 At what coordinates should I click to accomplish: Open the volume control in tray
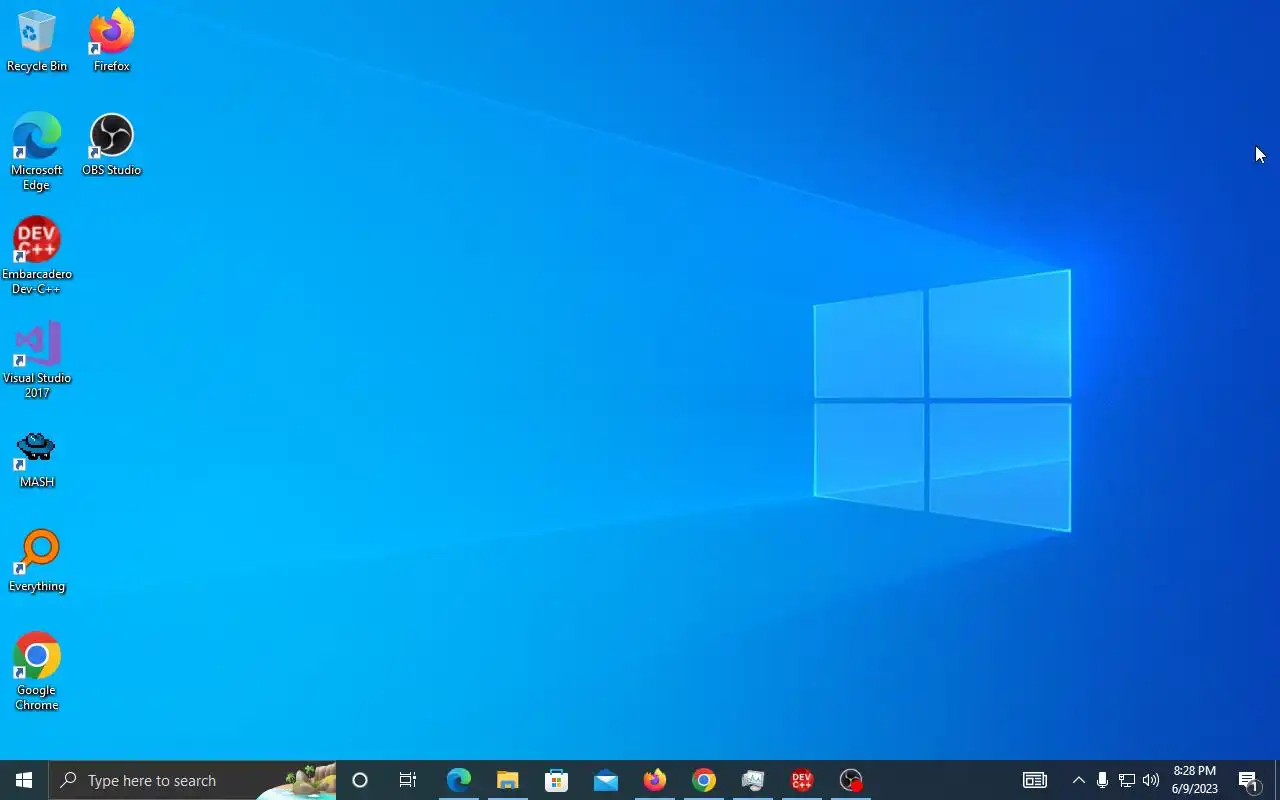point(1151,780)
